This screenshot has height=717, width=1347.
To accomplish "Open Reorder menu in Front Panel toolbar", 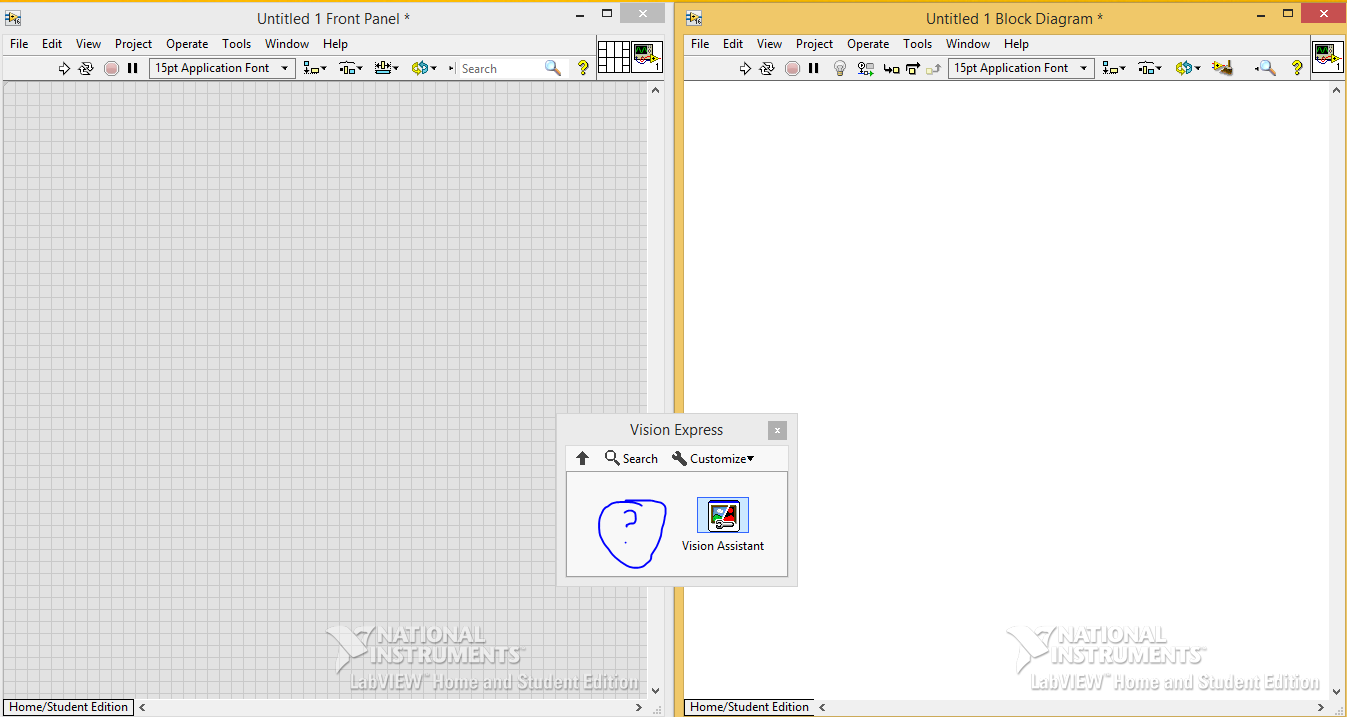I will click(x=424, y=68).
